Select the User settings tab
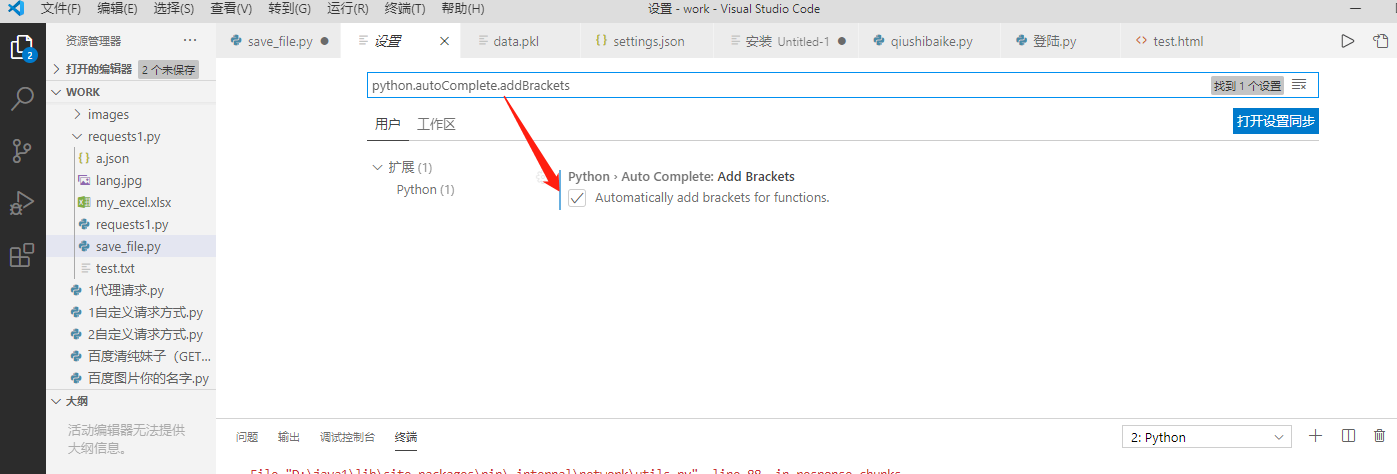Screen dimensions: 1397x474 coord(388,124)
